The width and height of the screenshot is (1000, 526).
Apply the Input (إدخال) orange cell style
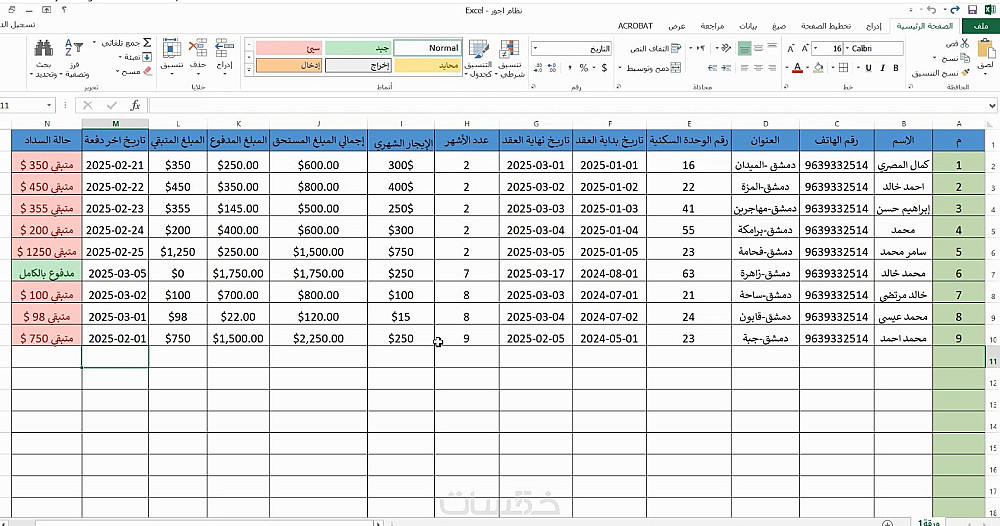tap(290, 66)
